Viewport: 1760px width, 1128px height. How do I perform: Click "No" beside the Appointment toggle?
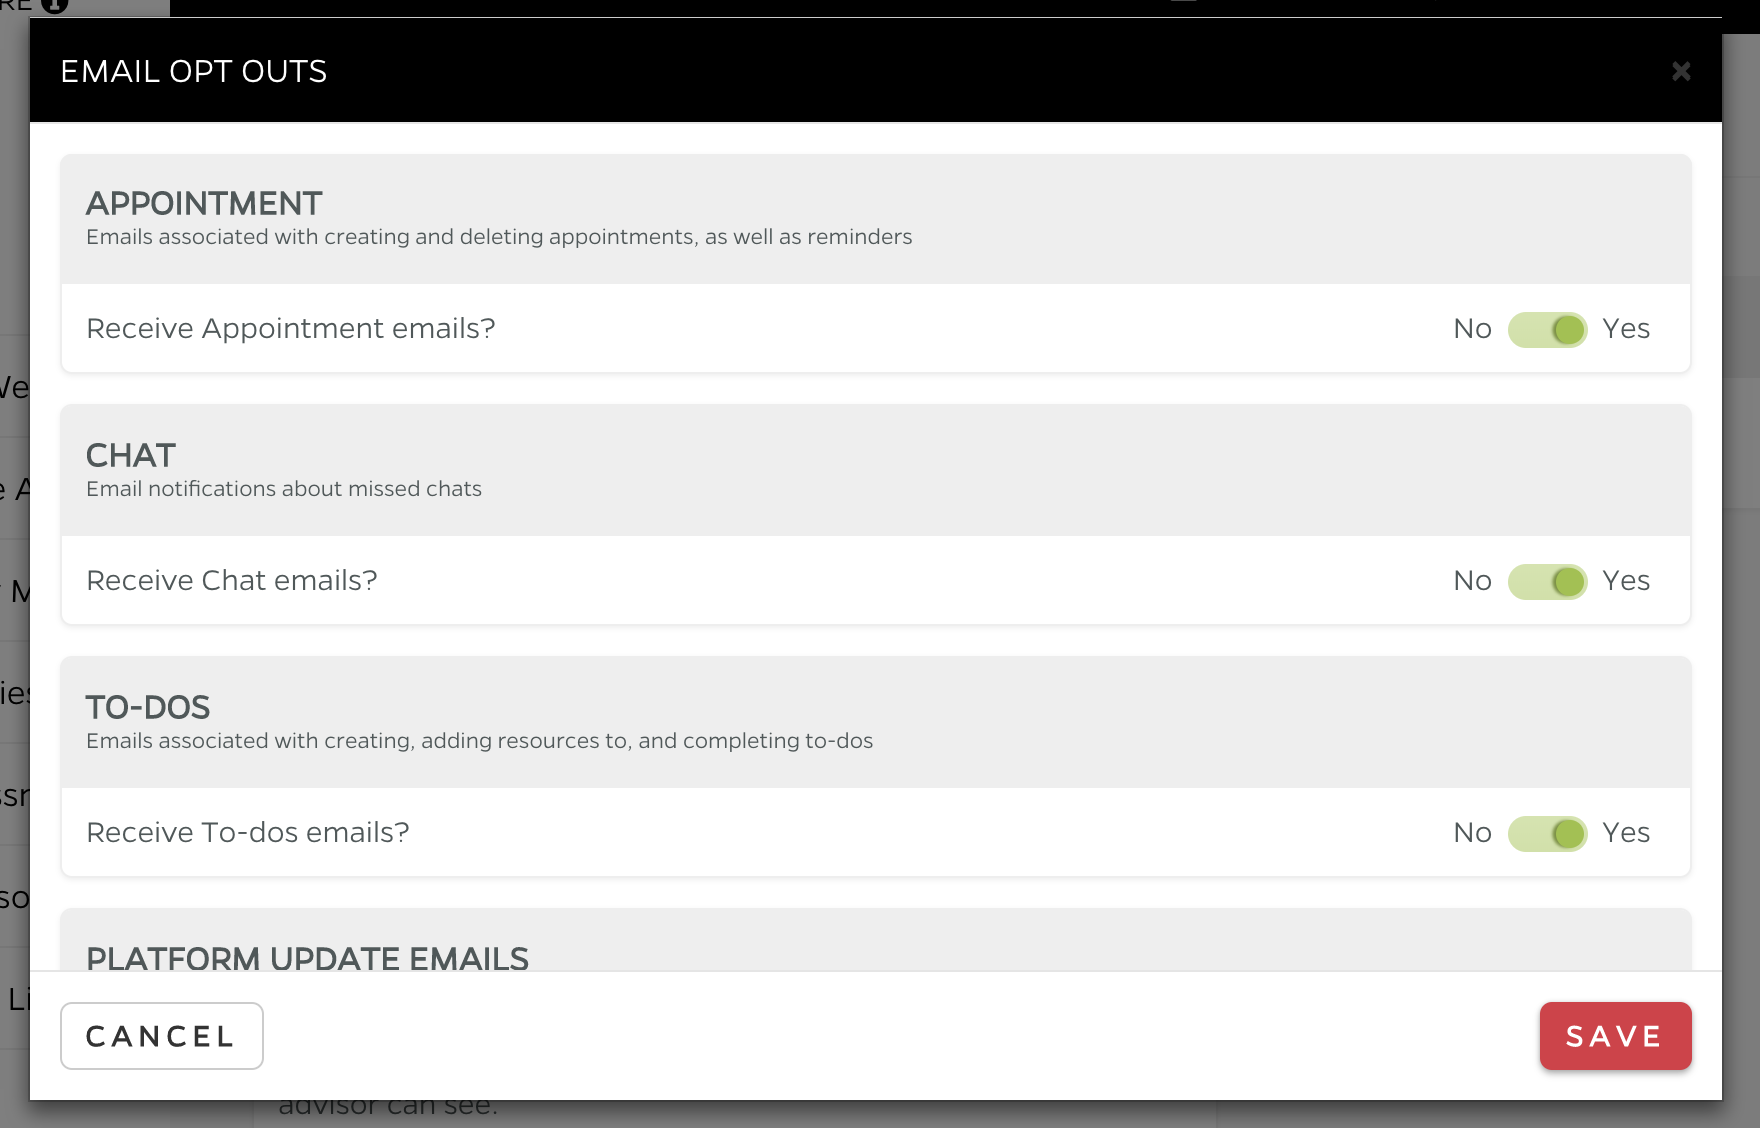tap(1472, 329)
